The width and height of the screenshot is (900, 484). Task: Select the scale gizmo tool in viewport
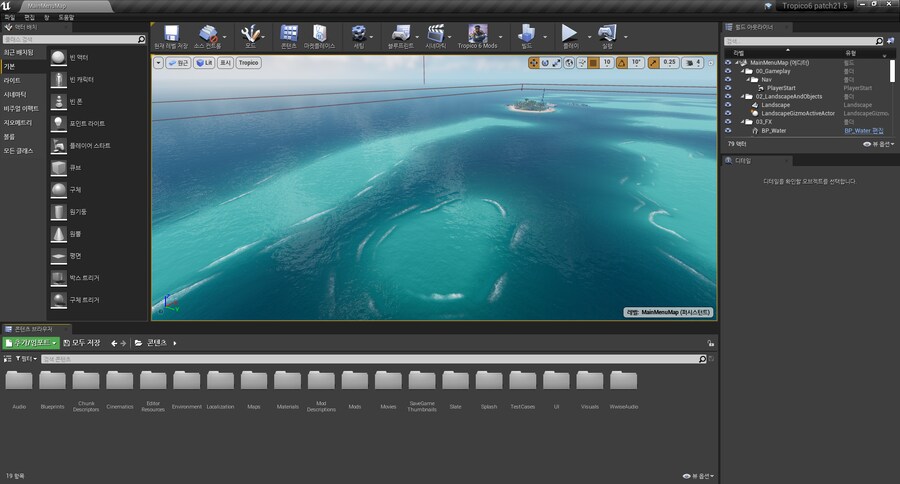point(556,63)
